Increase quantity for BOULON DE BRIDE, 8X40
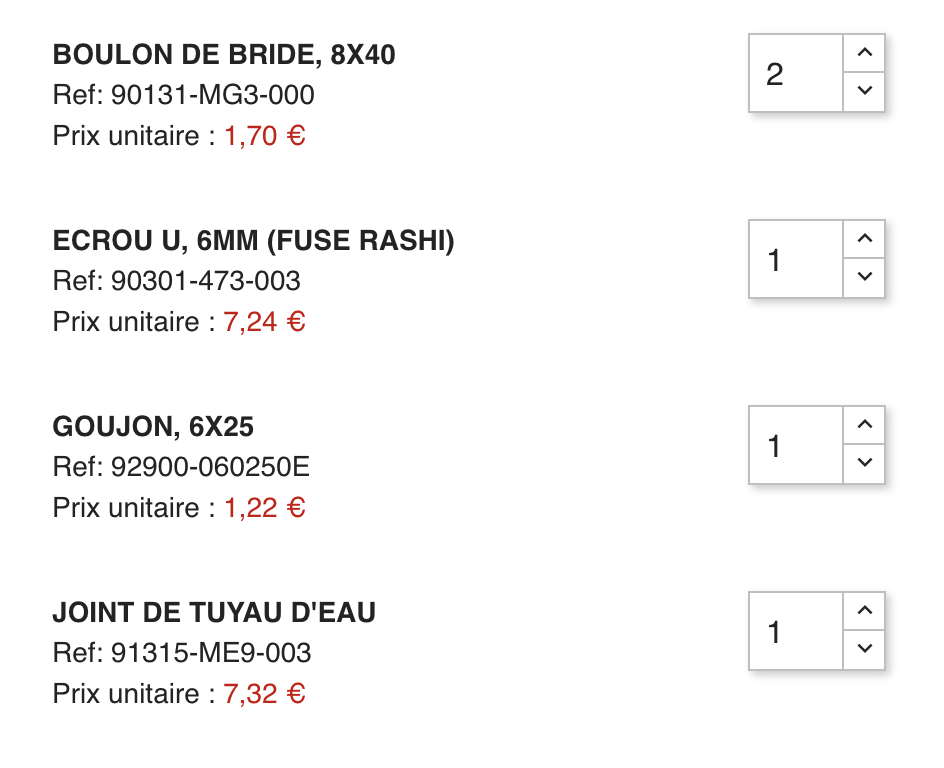The height and width of the screenshot is (768, 944). coord(865,53)
